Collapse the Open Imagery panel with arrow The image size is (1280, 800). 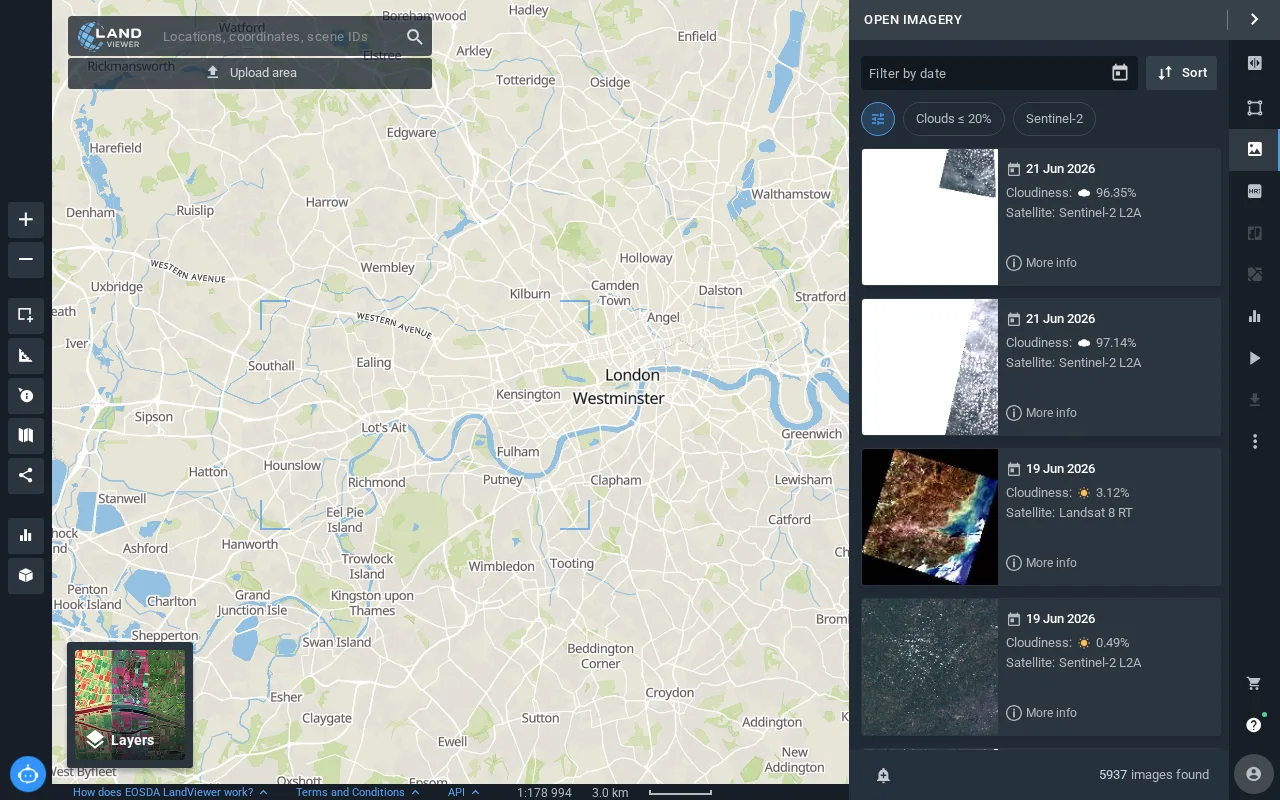(1254, 19)
